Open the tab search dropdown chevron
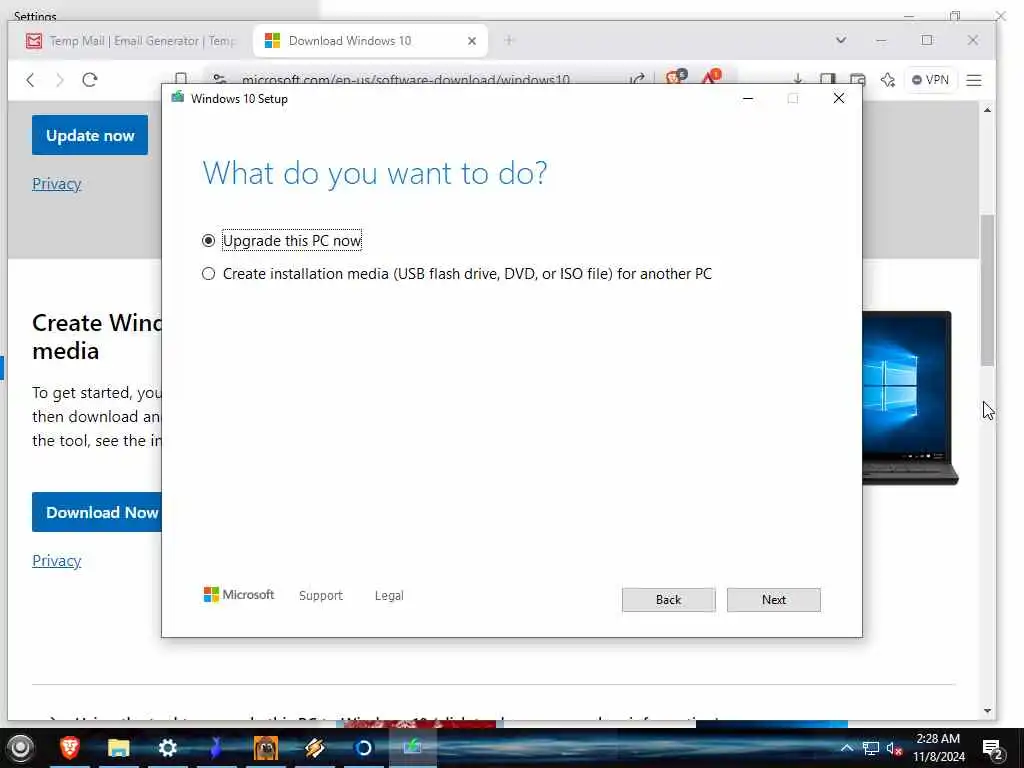Image resolution: width=1024 pixels, height=768 pixels. pyautogui.click(x=840, y=40)
